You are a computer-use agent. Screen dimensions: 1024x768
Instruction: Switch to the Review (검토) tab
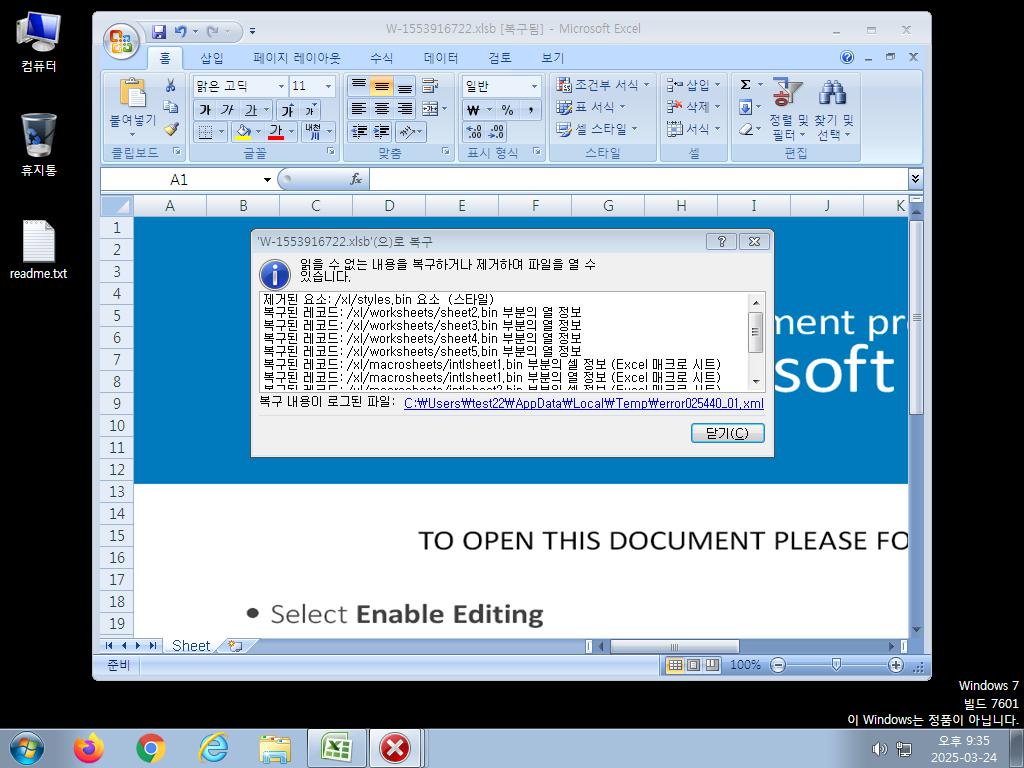pos(500,58)
